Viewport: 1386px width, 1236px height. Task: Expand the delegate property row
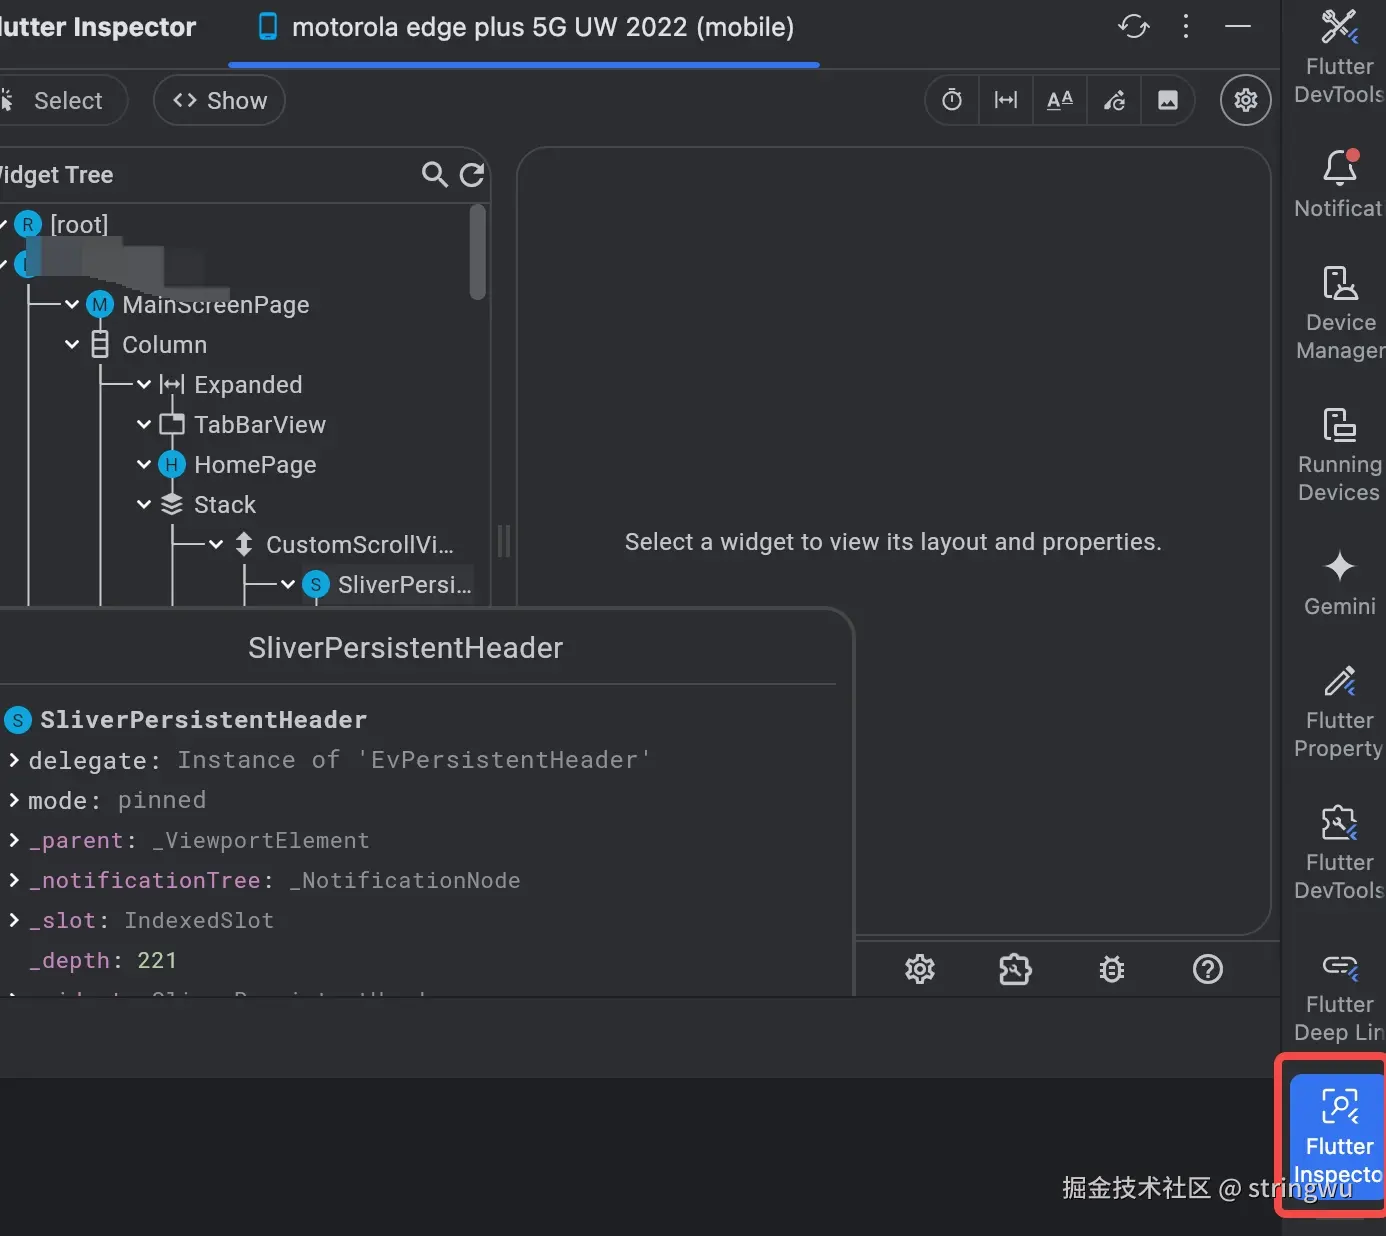(13, 760)
